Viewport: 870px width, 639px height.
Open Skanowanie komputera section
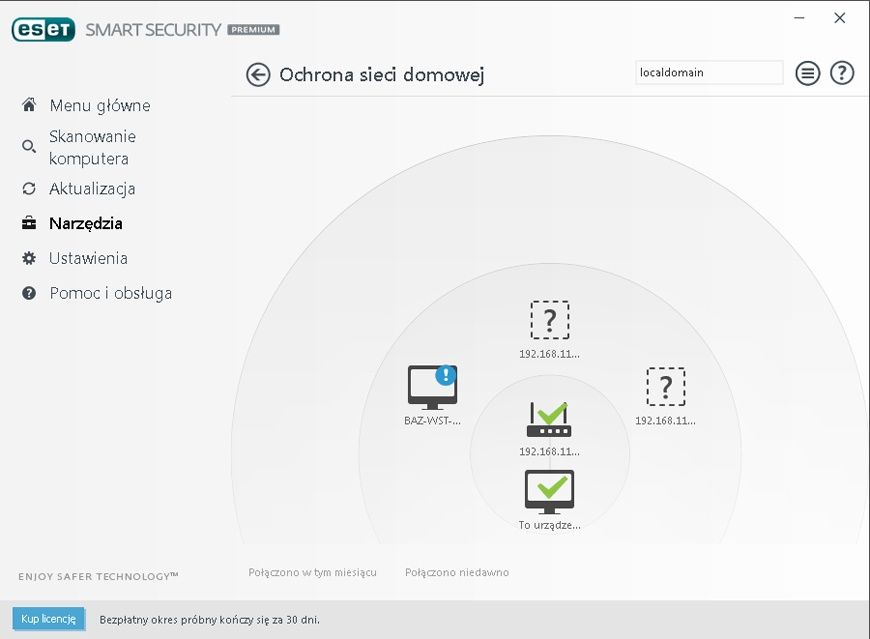92,147
